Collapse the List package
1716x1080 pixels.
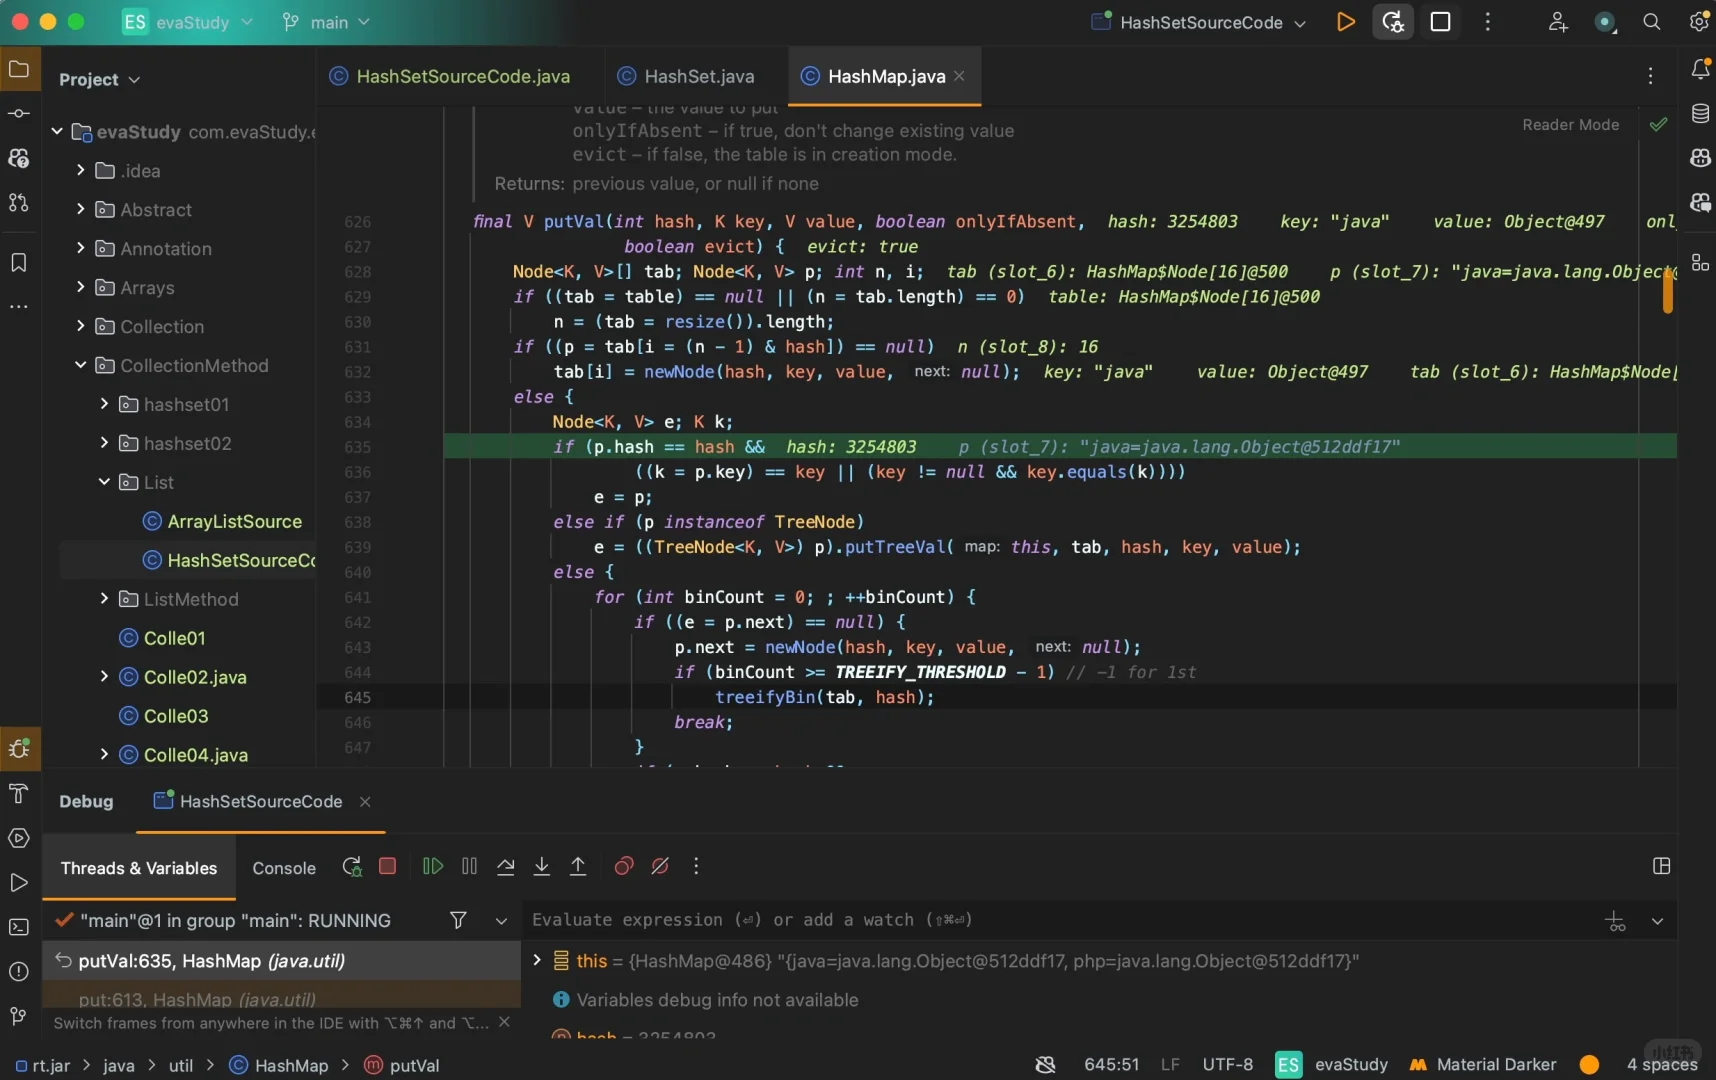click(104, 483)
